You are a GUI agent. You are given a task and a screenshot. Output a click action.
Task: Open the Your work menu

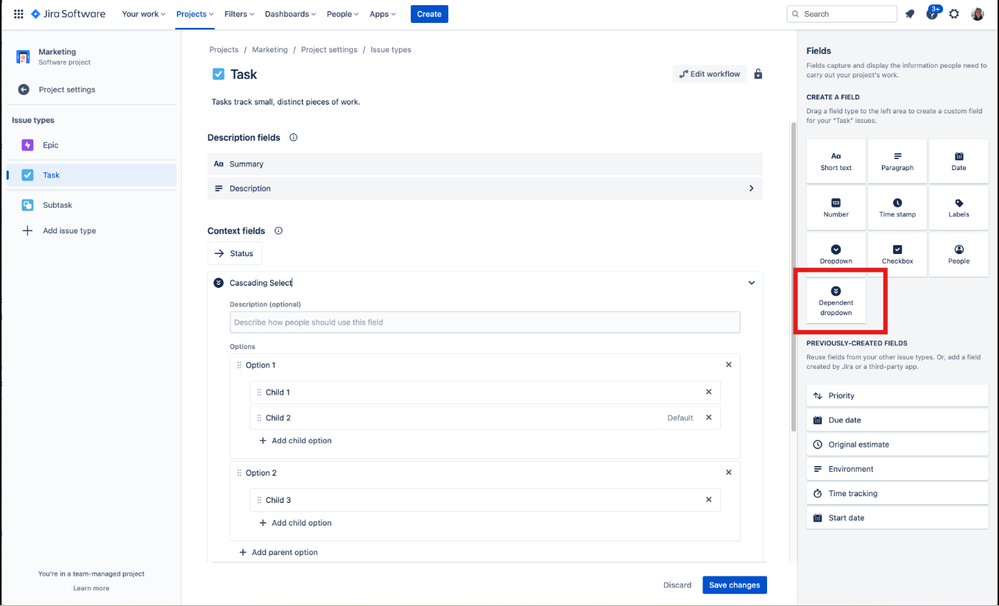143,14
